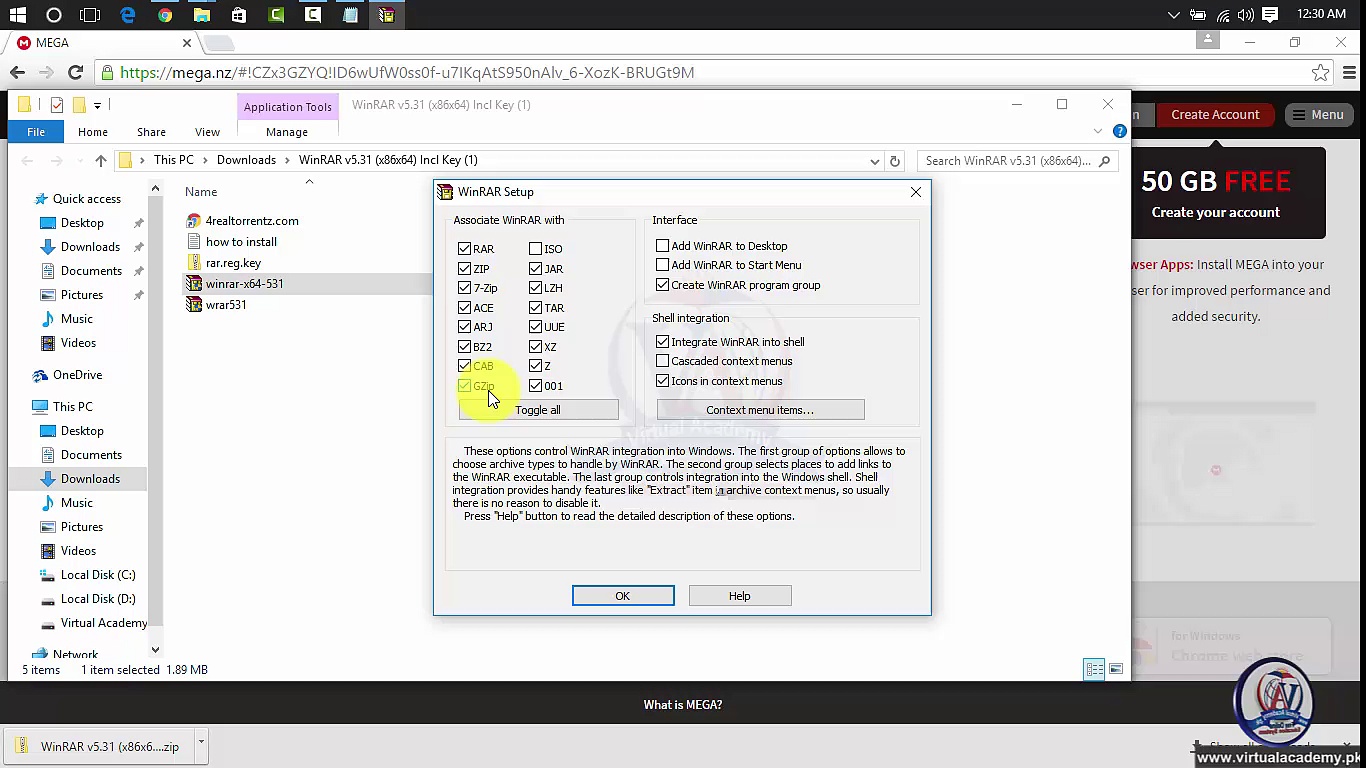
Task: Select Local Disk (C:) in navigation pane
Action: pyautogui.click(x=98, y=575)
